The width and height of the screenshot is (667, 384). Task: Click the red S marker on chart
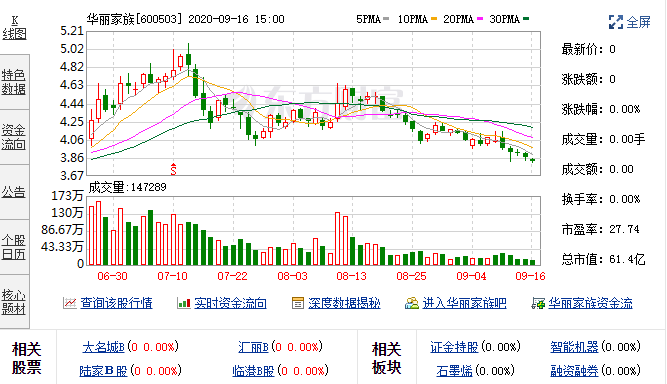(173, 169)
